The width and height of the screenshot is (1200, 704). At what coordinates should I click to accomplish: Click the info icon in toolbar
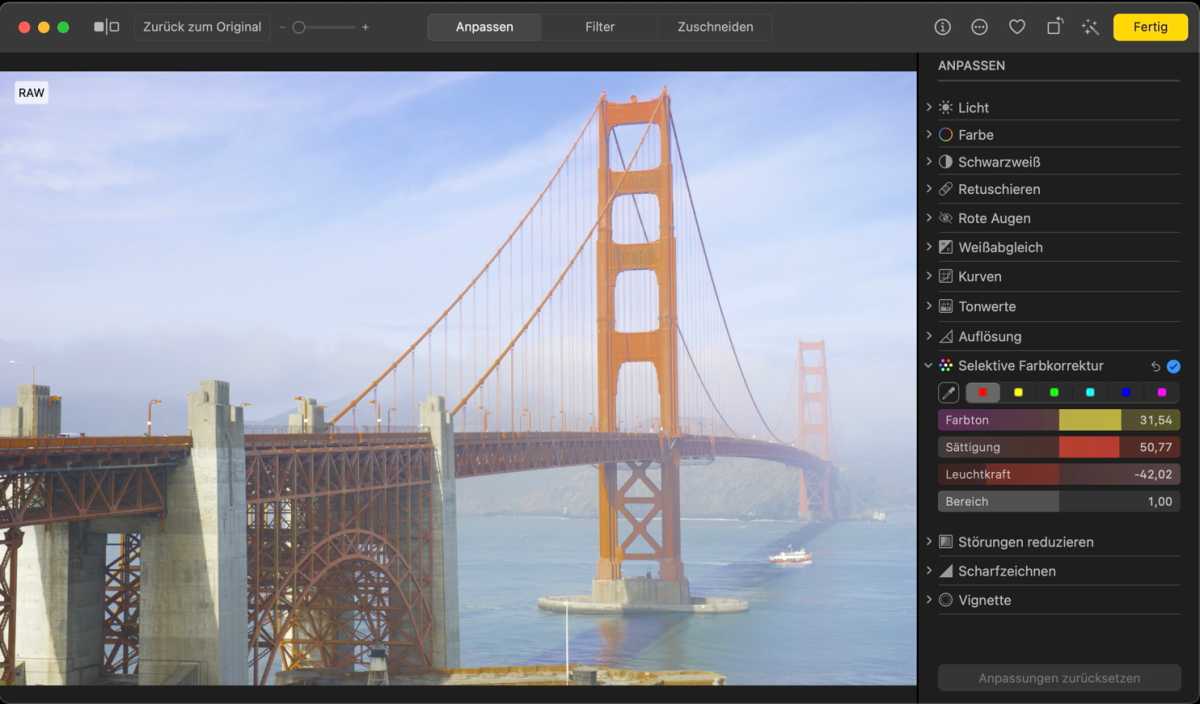(x=942, y=27)
